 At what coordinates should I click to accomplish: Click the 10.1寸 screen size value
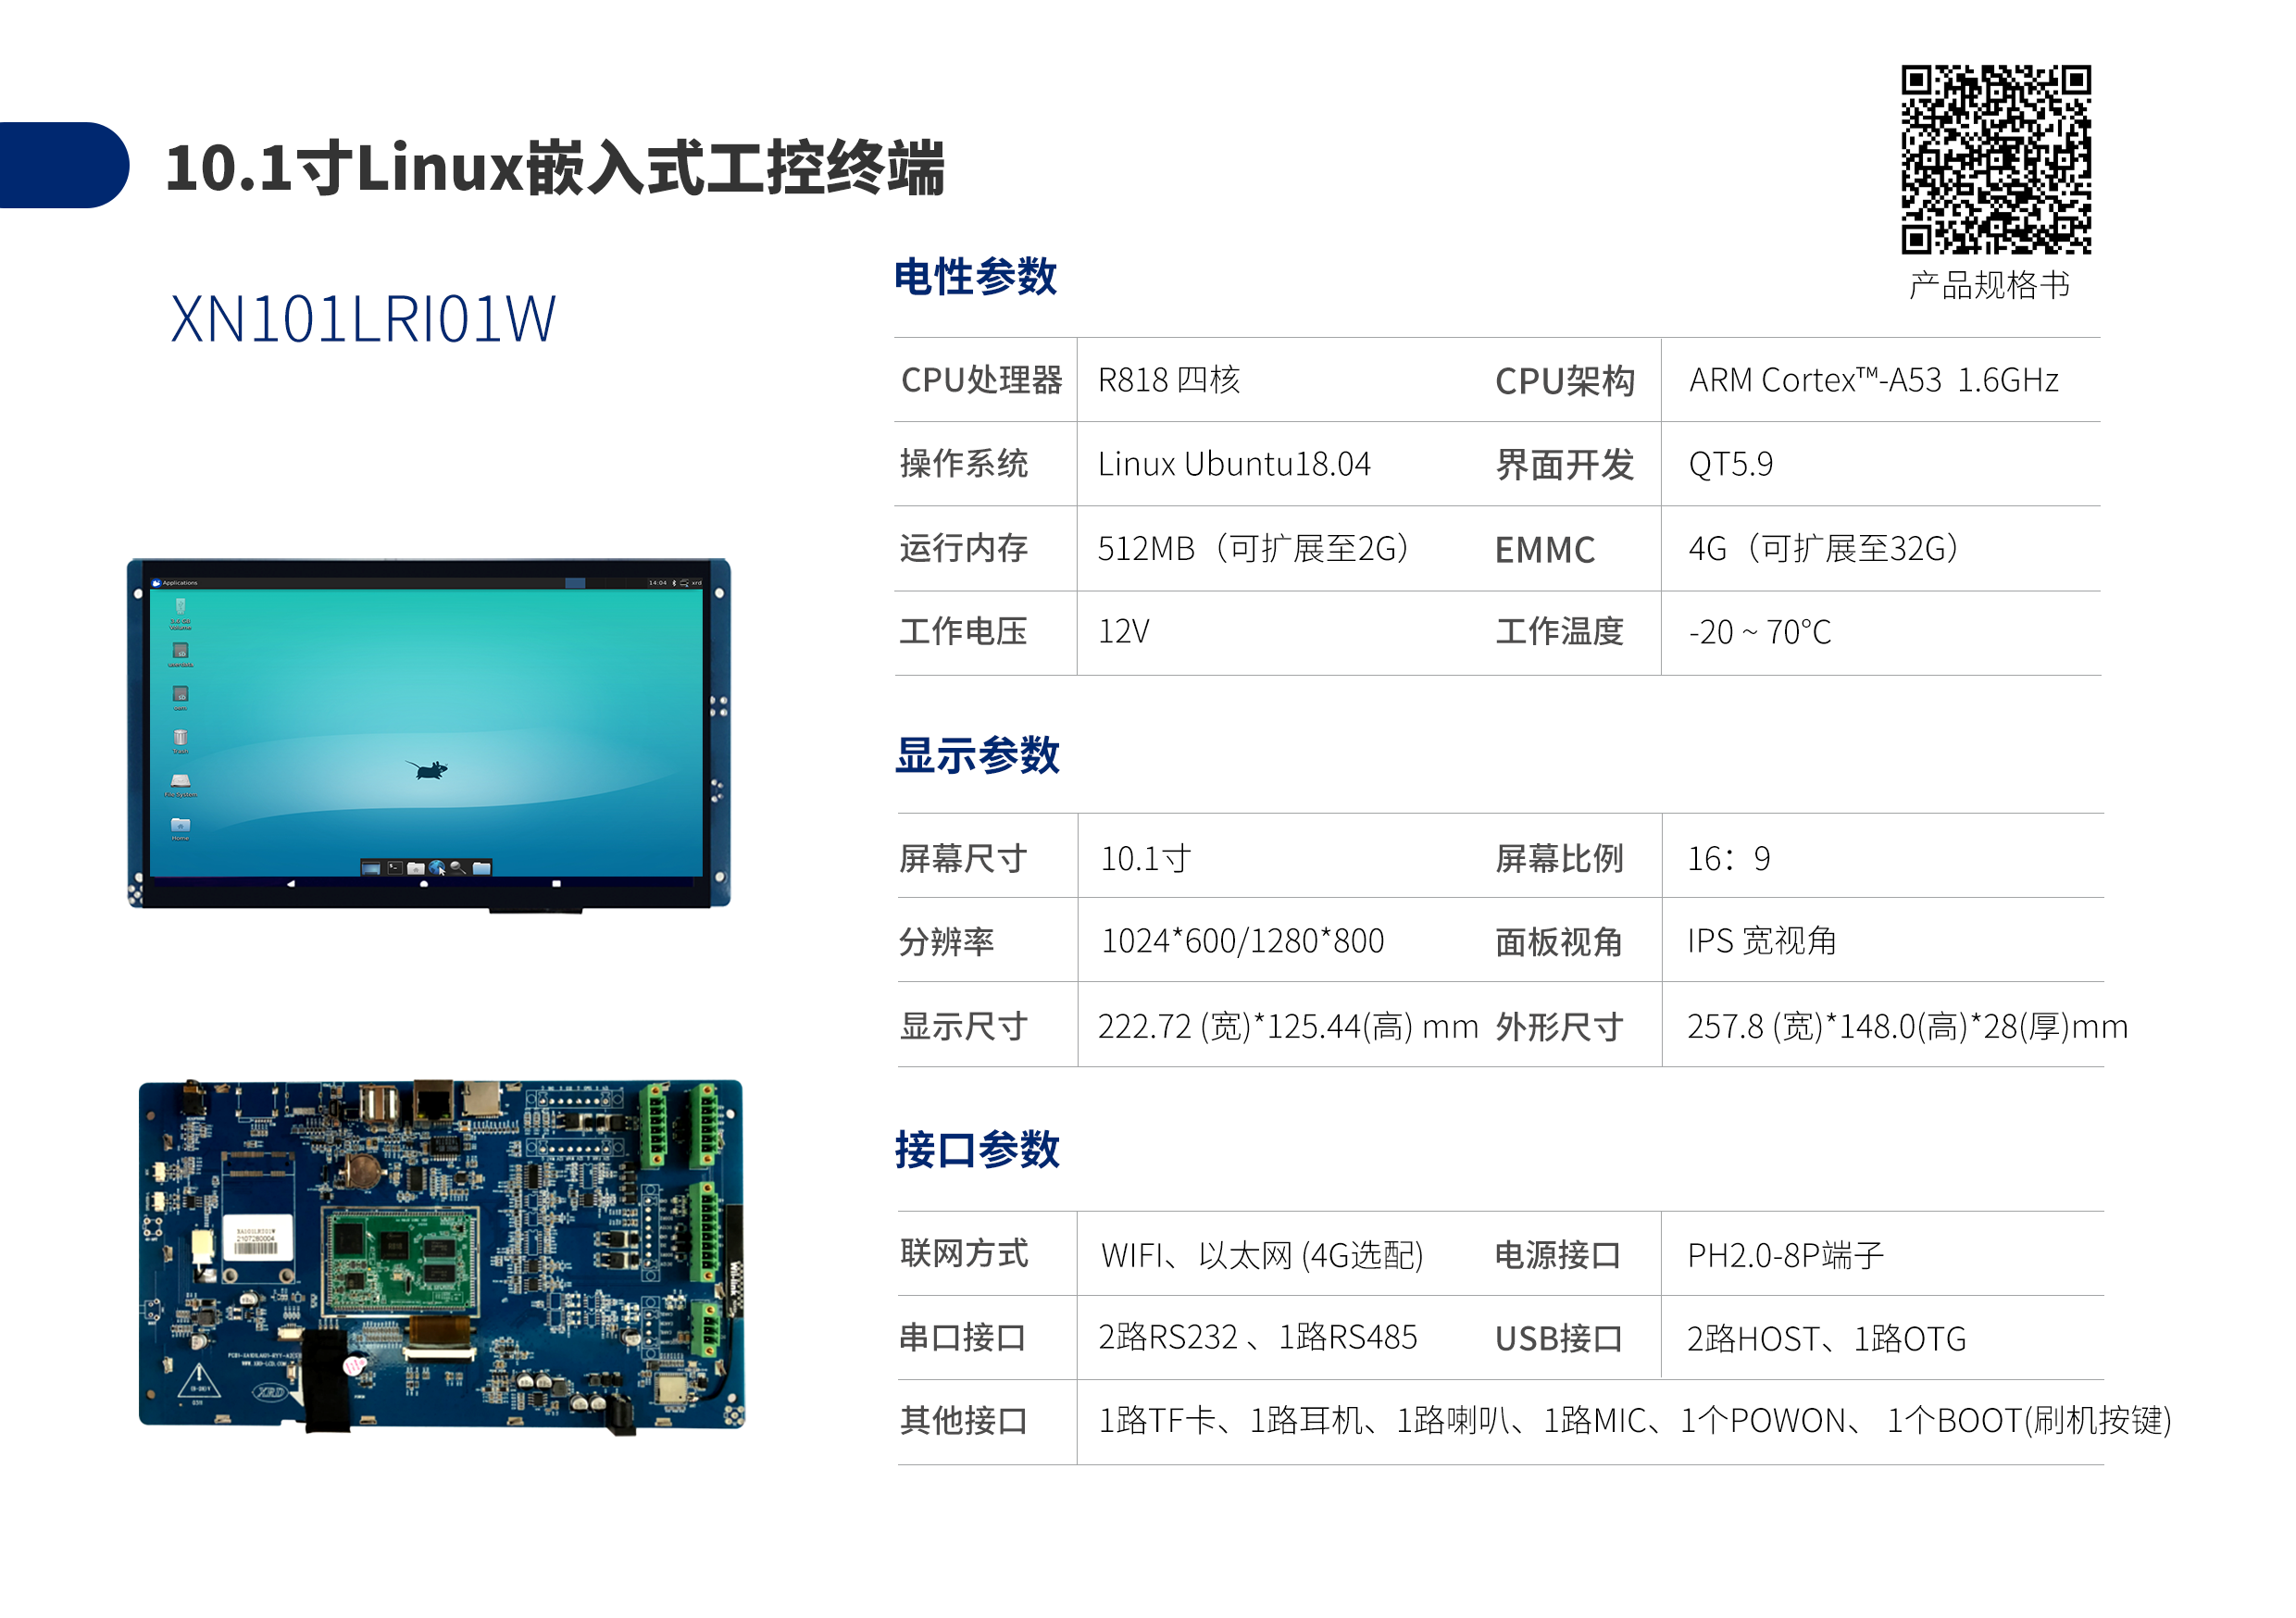[1146, 859]
